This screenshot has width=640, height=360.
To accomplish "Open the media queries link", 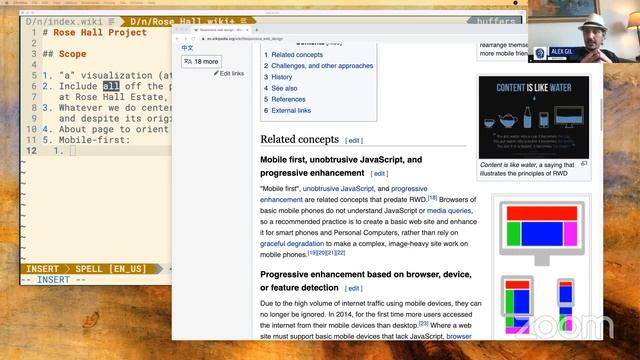I will click(x=449, y=211).
